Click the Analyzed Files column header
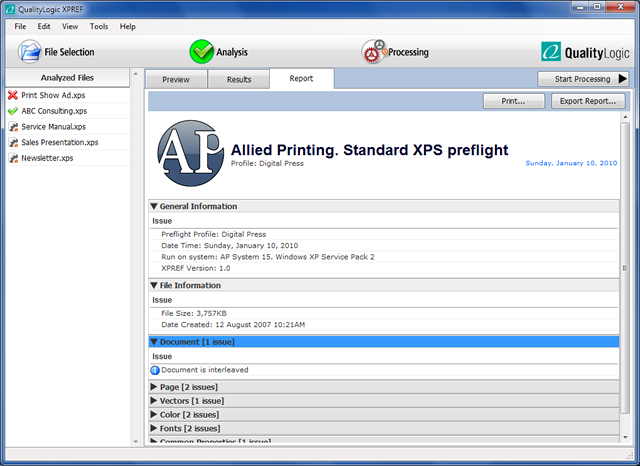The height and width of the screenshot is (466, 640). (67, 78)
